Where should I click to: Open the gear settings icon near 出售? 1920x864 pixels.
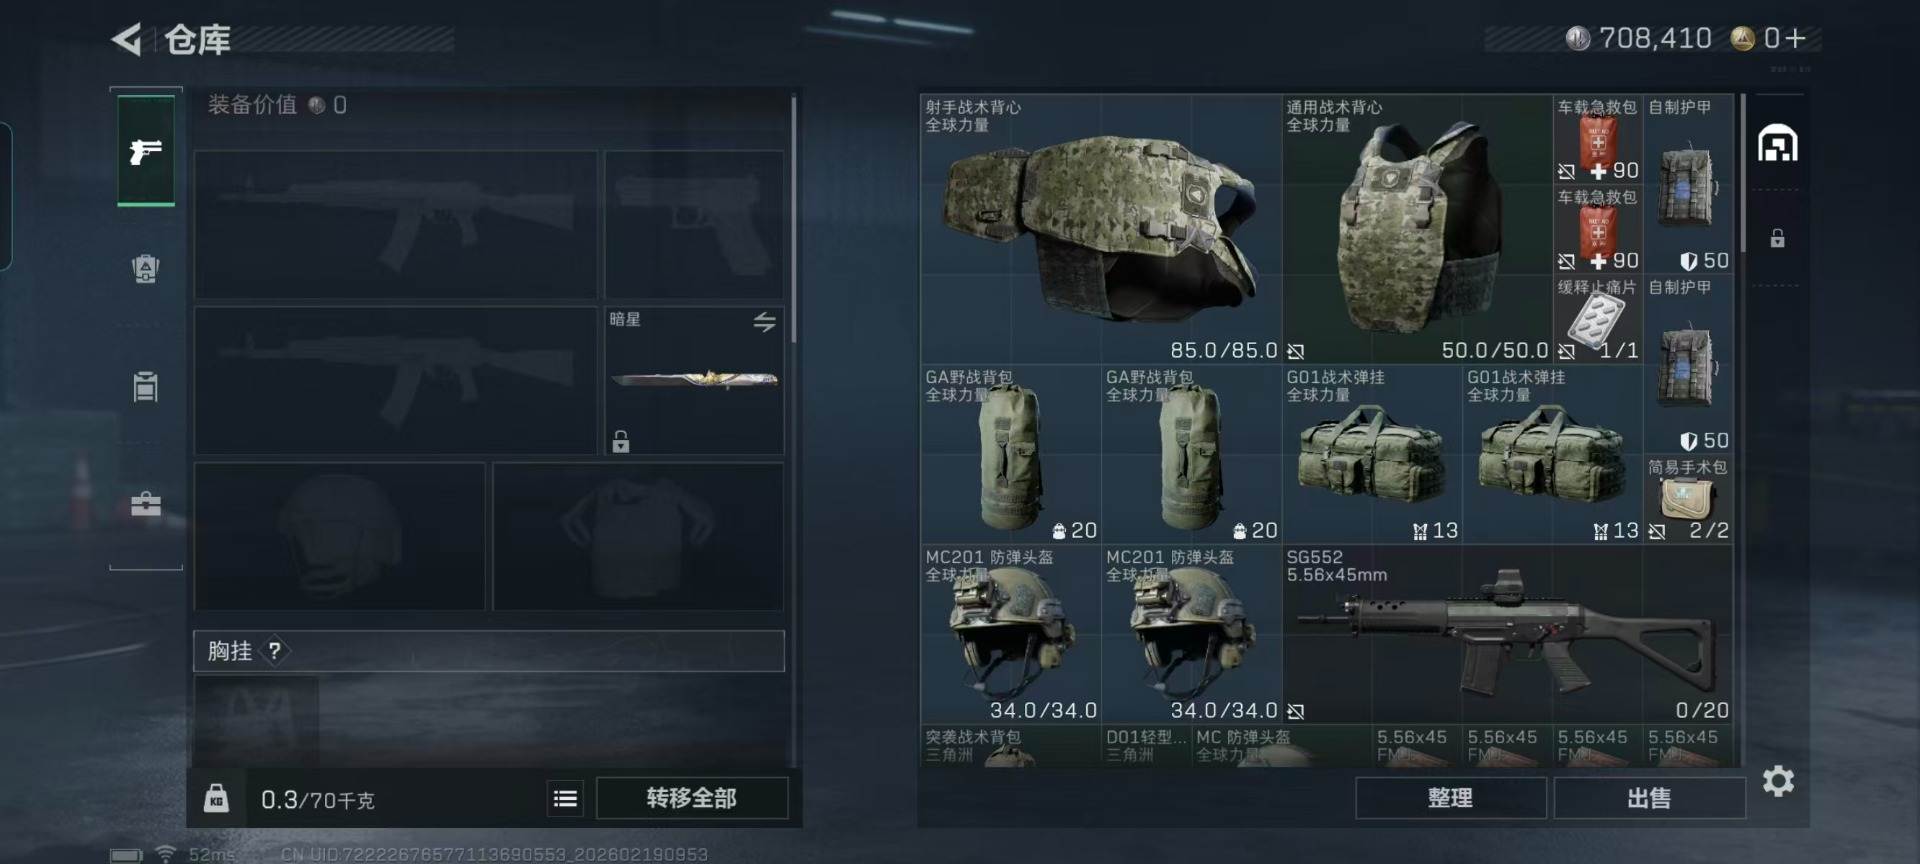point(1778,781)
